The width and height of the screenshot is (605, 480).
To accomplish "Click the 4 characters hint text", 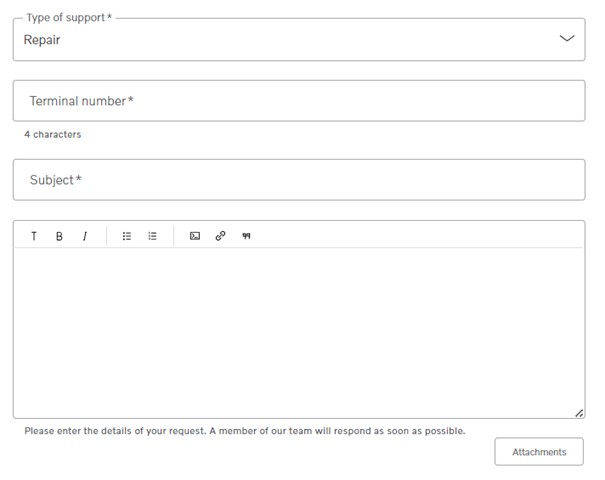I will point(52,134).
